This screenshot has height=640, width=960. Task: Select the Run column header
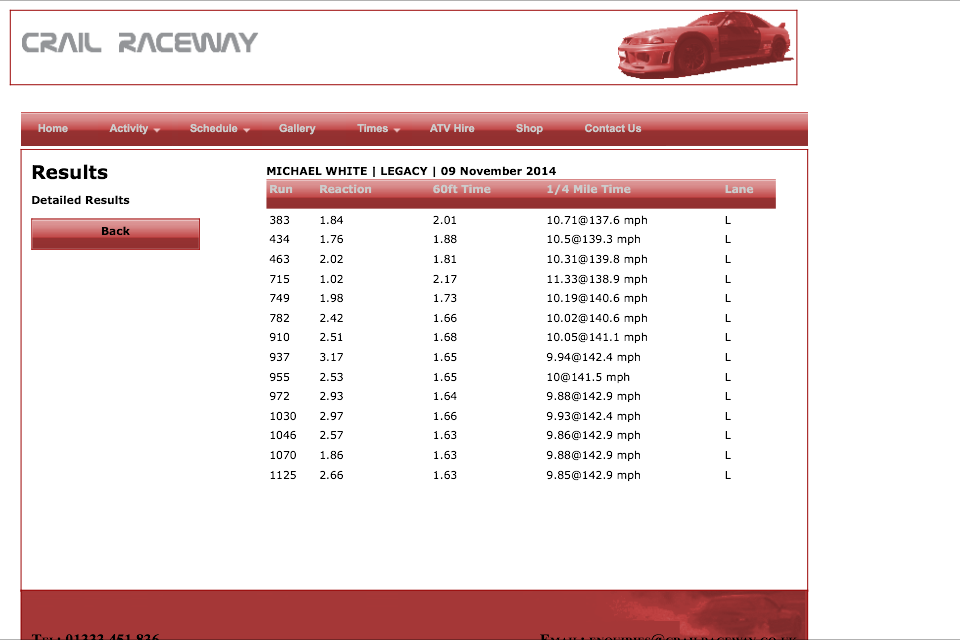pyautogui.click(x=281, y=189)
